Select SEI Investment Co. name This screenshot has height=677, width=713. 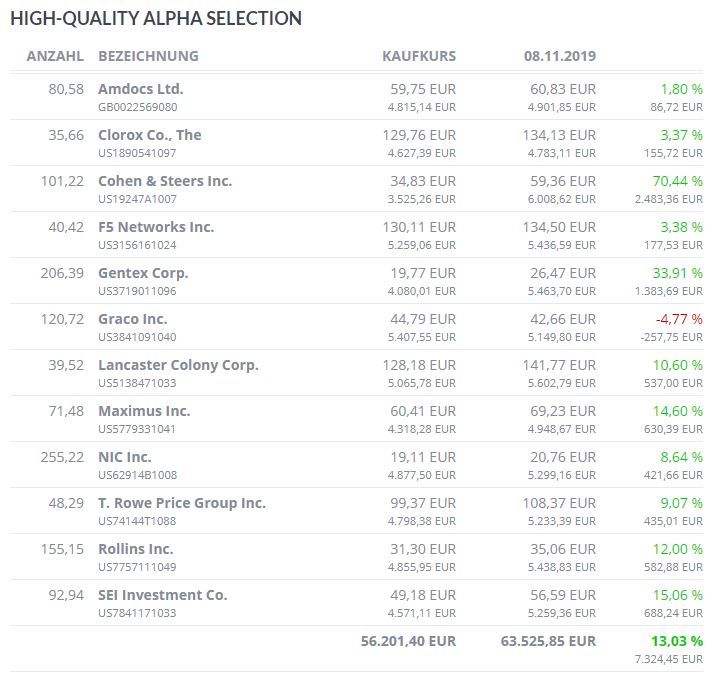[163, 595]
